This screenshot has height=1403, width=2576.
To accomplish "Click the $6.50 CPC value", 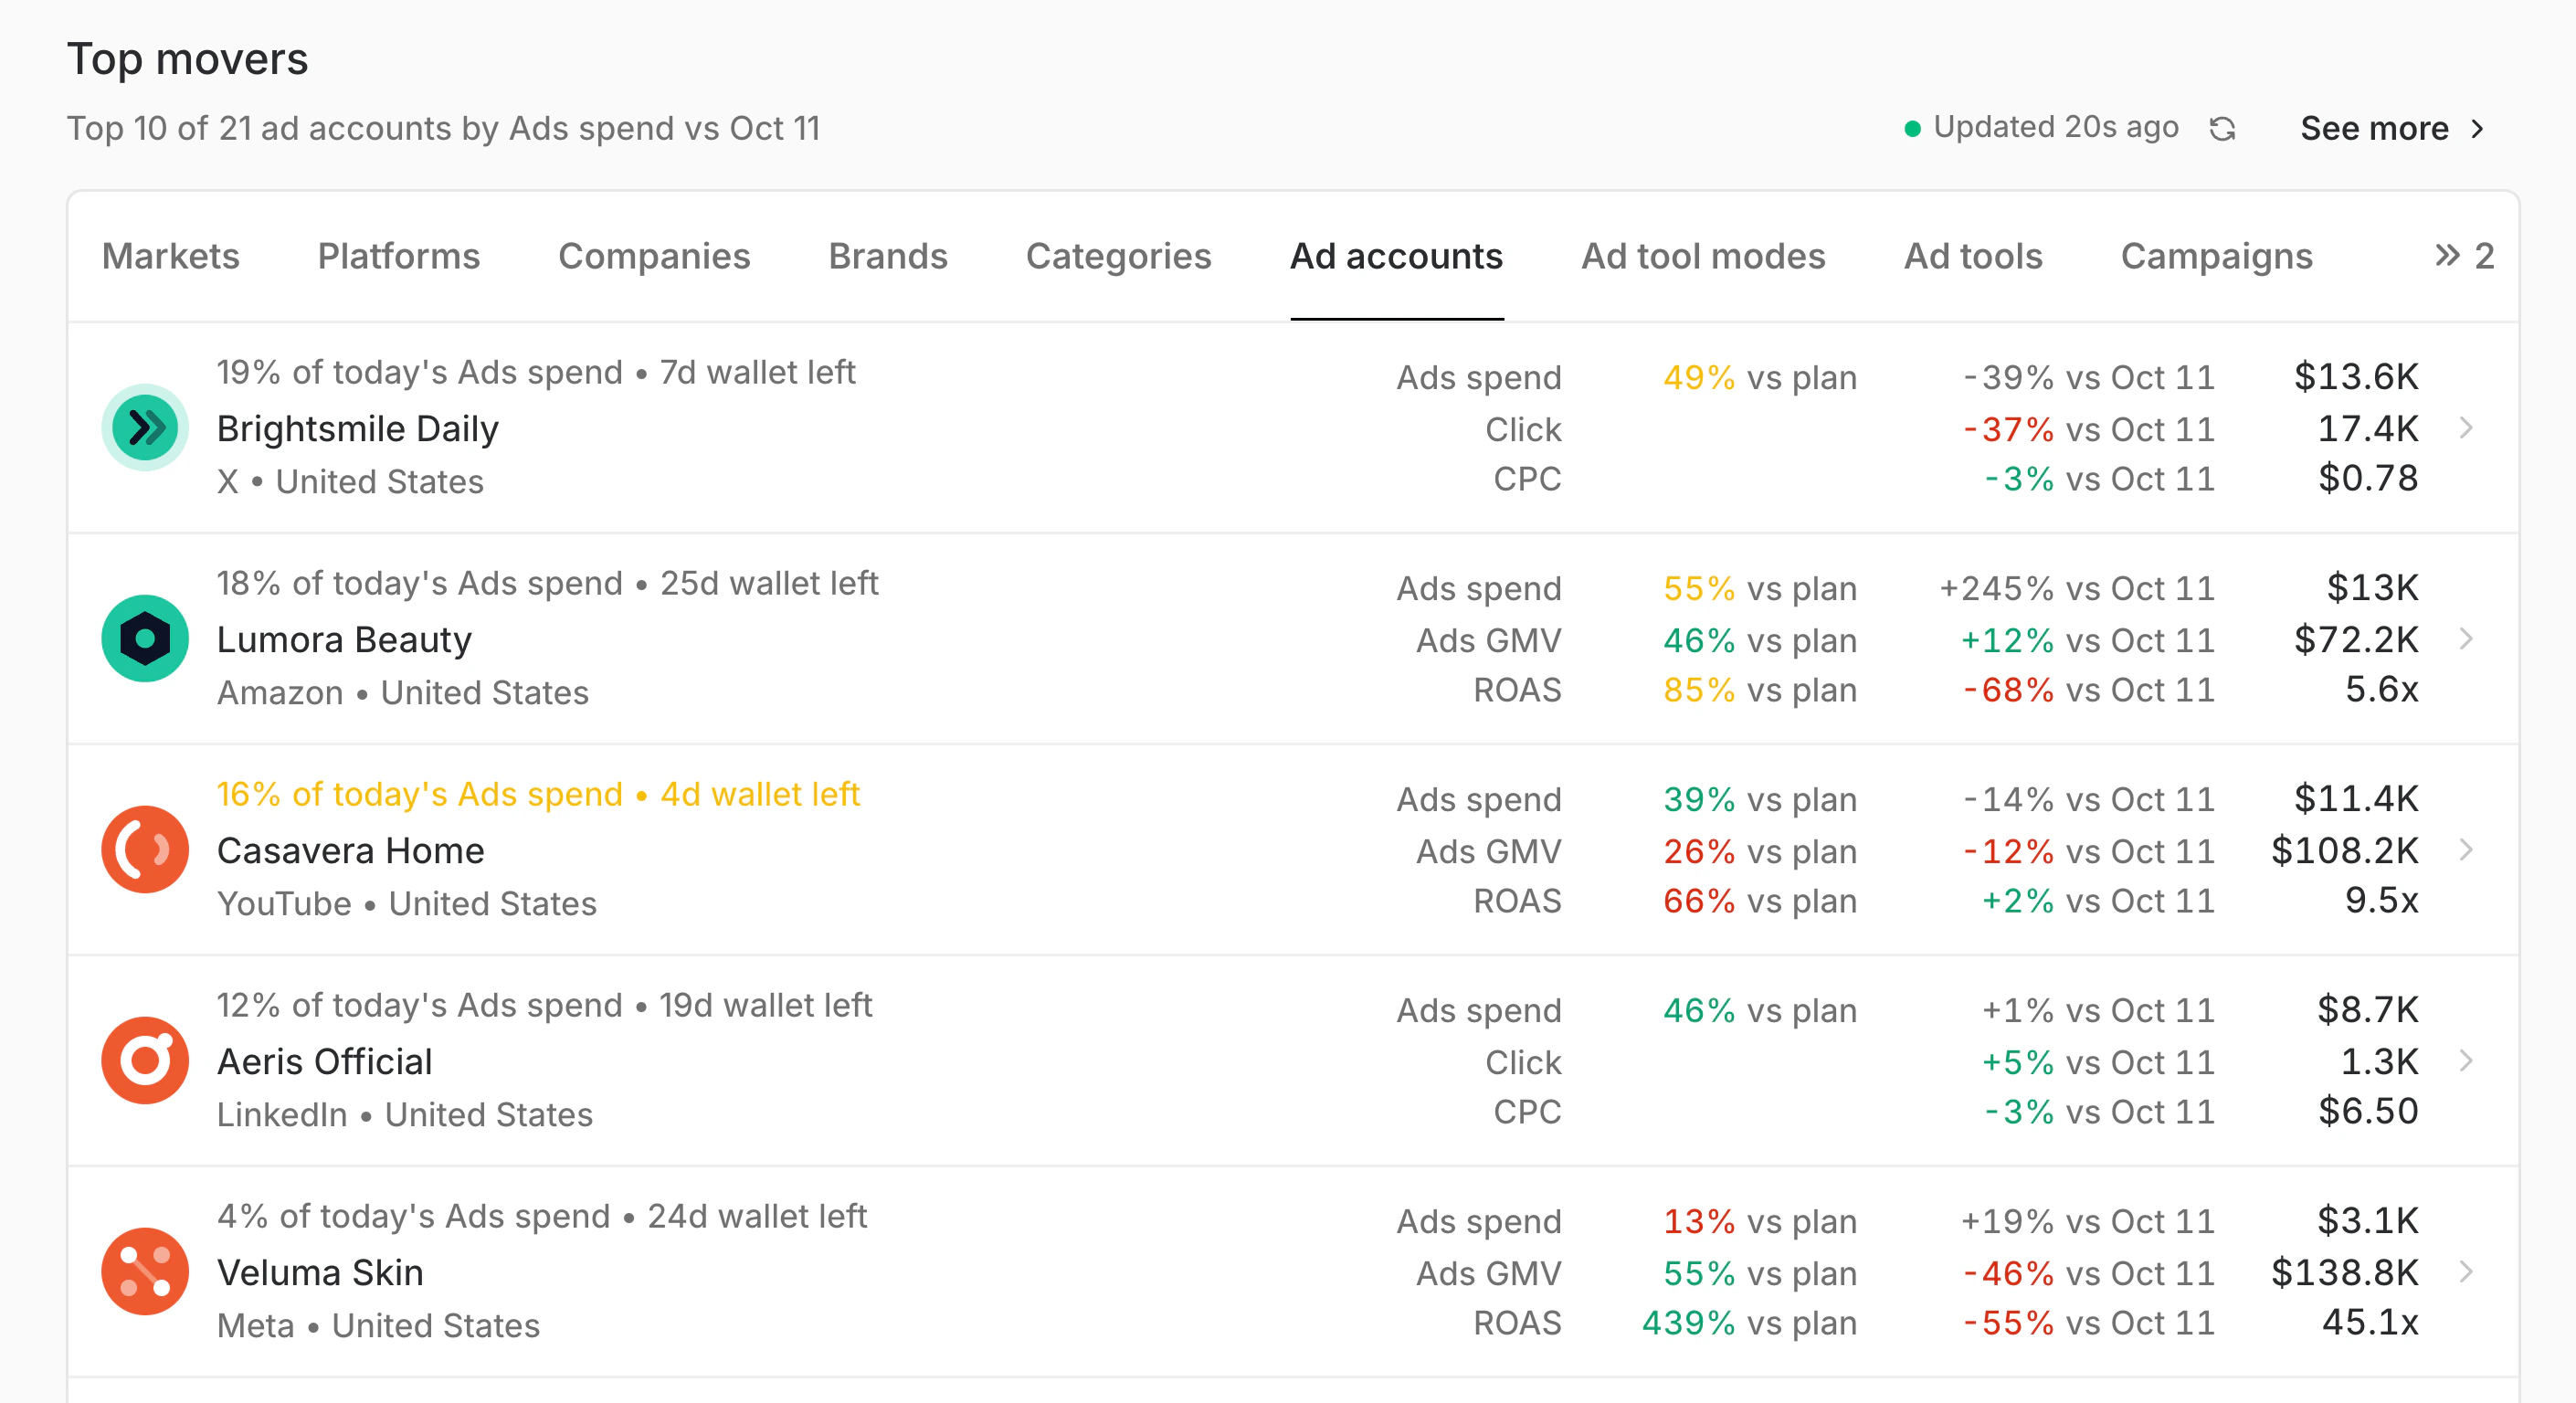I will click(2368, 1111).
